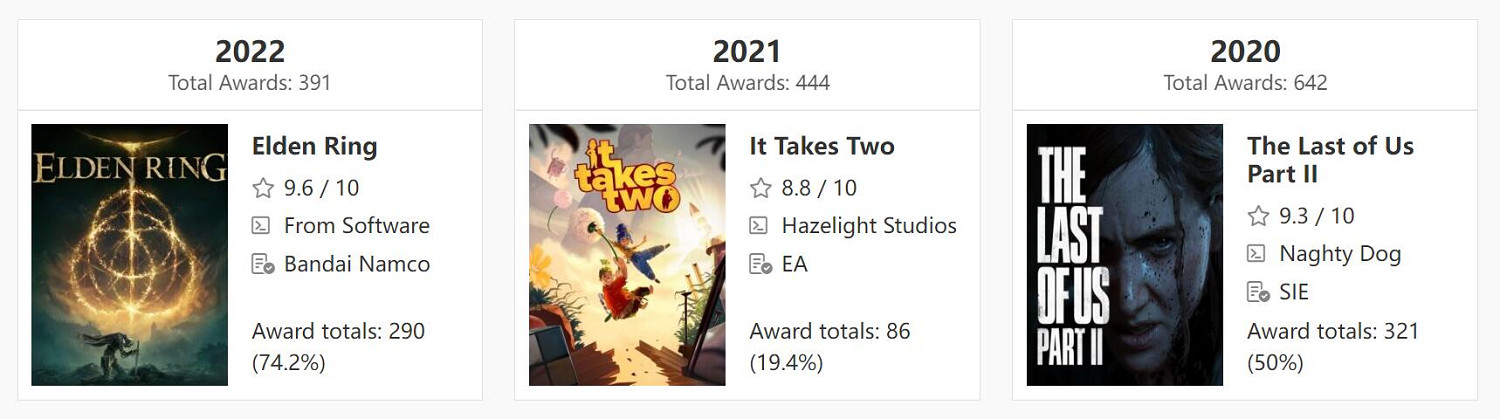Select the 2020 year heading
1500x419 pixels.
[x=1245, y=51]
